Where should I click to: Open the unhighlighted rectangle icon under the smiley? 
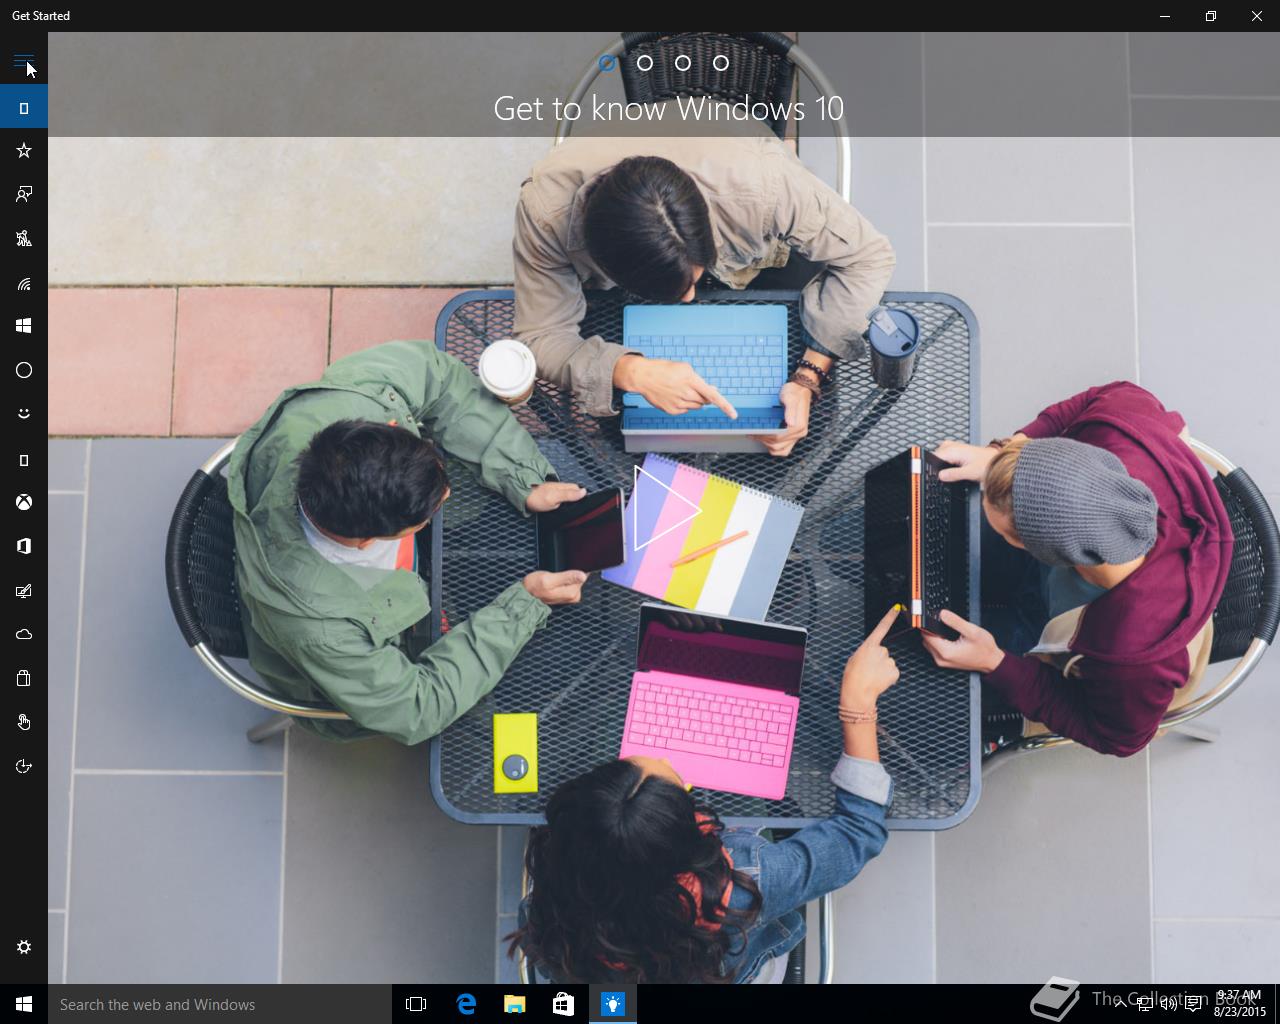click(x=24, y=460)
